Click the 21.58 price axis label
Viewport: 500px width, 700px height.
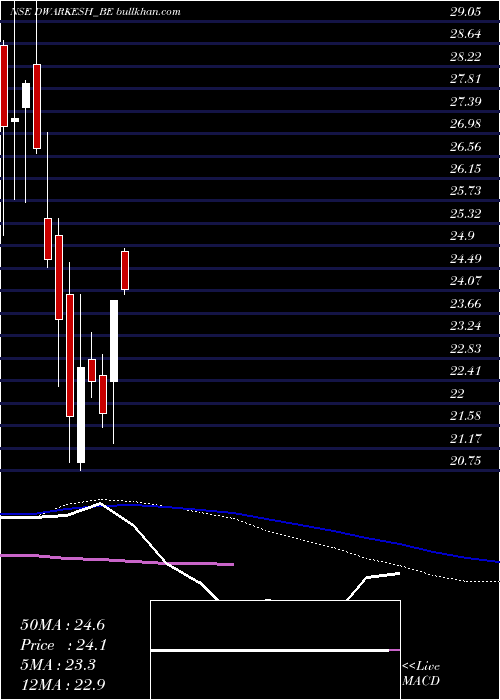click(466, 416)
